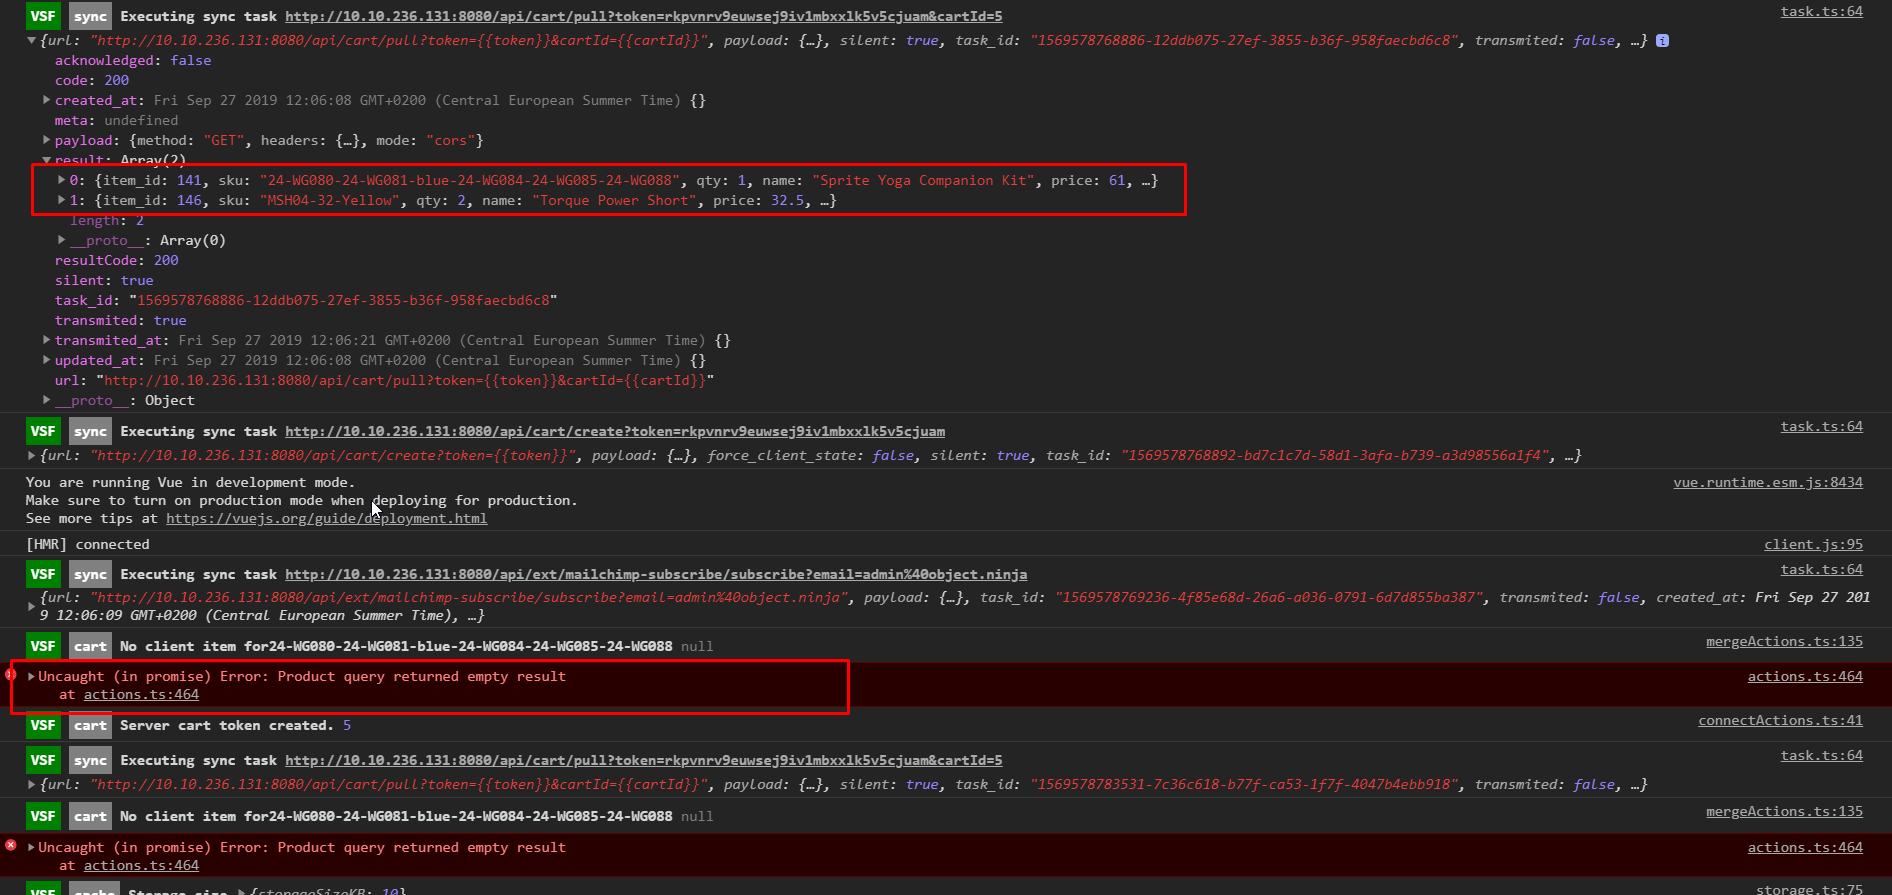Expand the updated_at date property
1892x895 pixels.
46,360
